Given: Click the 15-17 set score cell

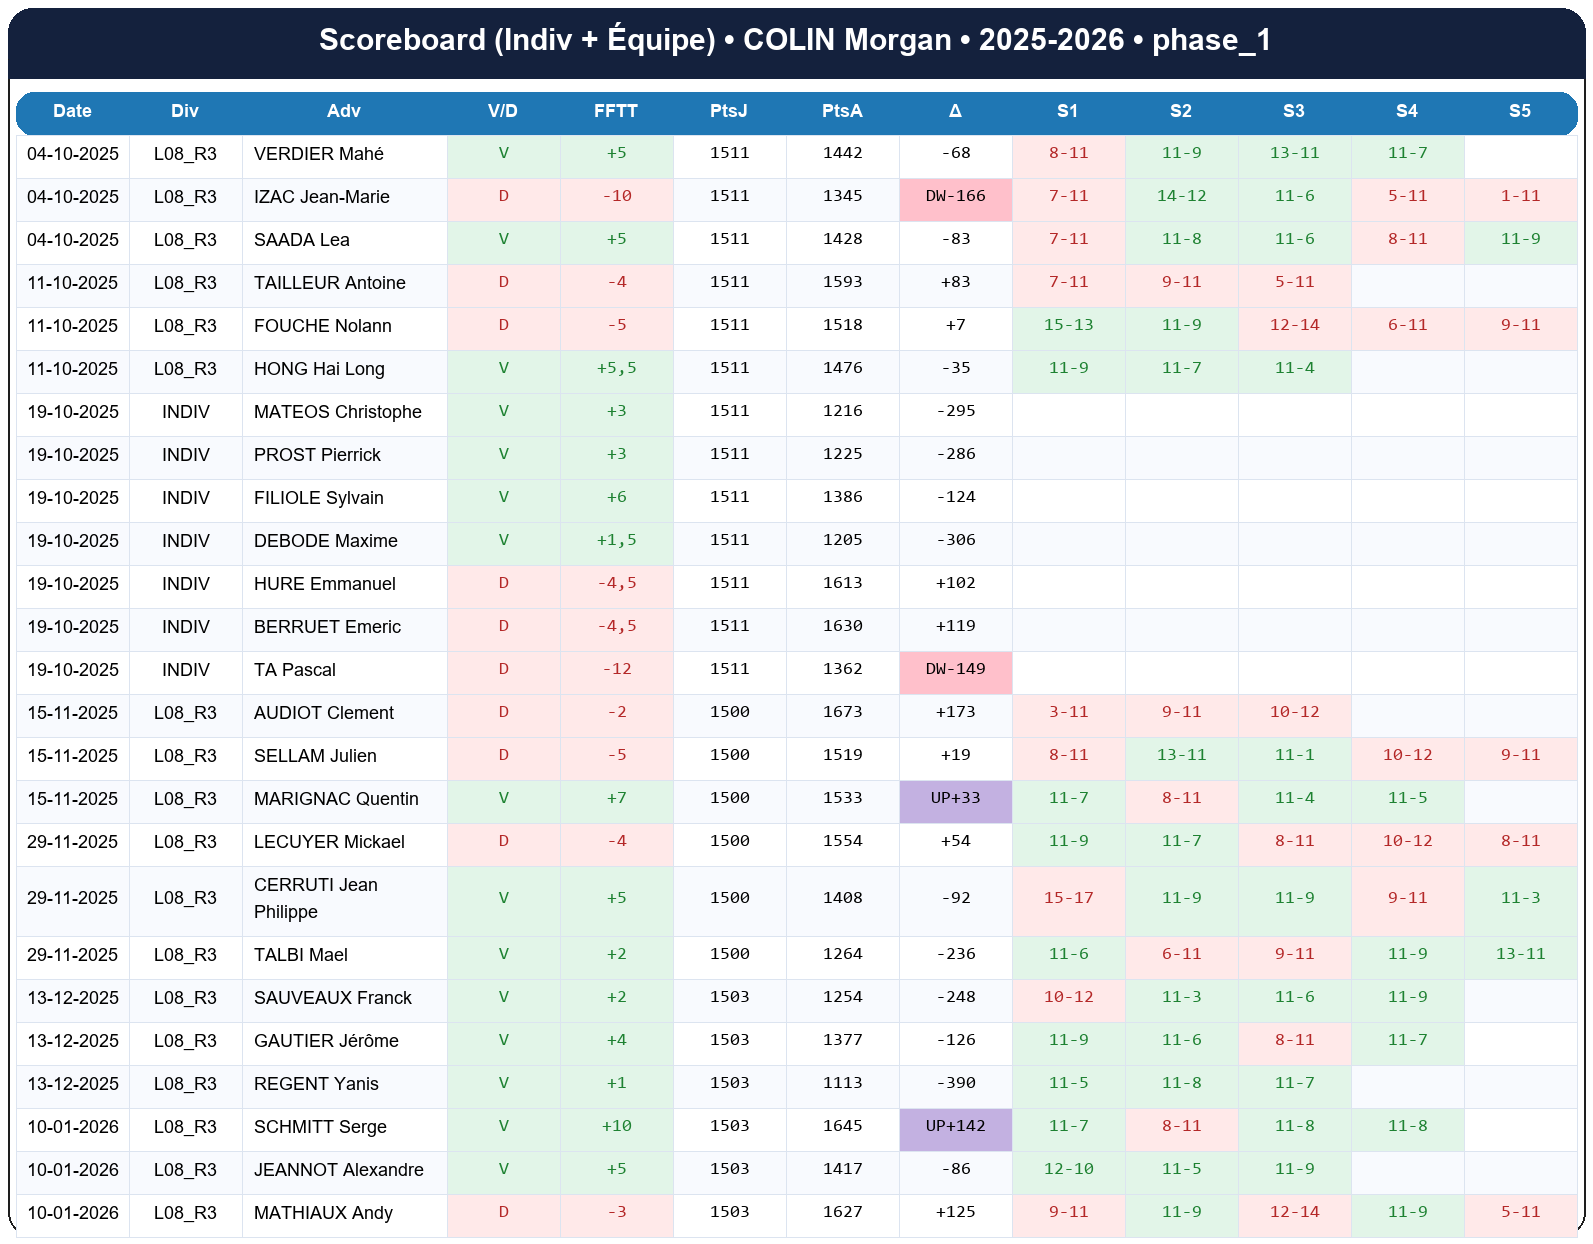Looking at the screenshot, I should (1068, 898).
